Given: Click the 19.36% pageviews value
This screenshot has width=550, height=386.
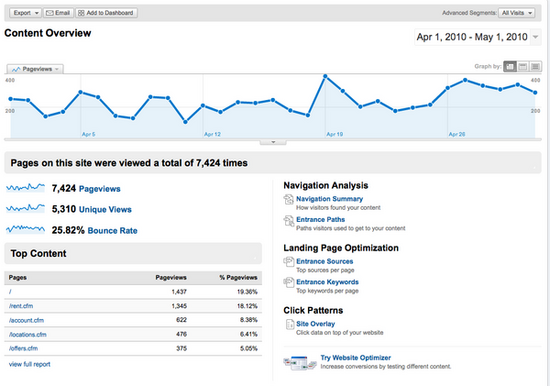Looking at the screenshot, I should tap(247, 292).
